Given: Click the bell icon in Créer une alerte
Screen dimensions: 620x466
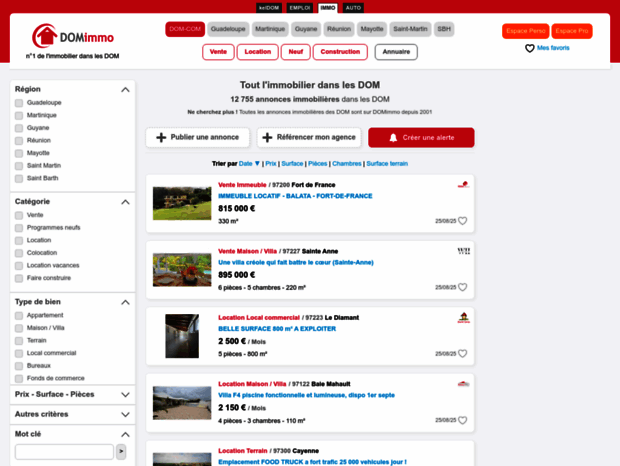Looking at the screenshot, I should [x=393, y=138].
